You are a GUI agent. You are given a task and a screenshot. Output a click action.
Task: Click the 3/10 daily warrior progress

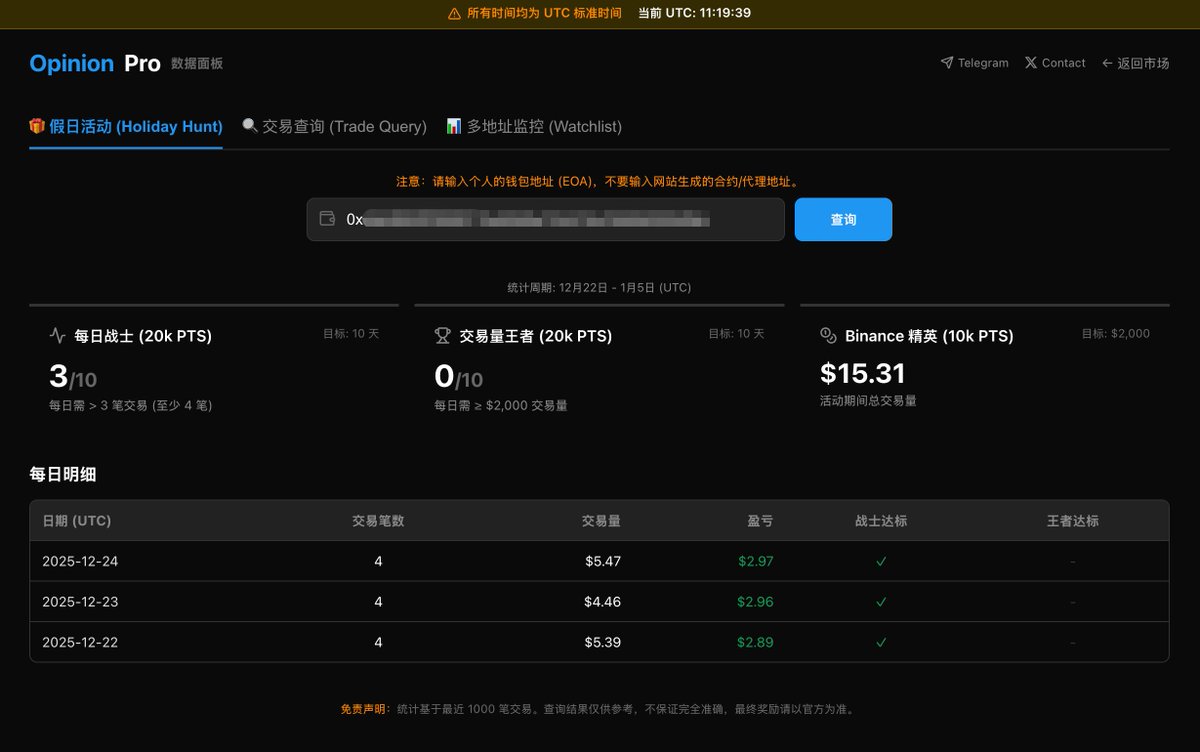(x=73, y=377)
